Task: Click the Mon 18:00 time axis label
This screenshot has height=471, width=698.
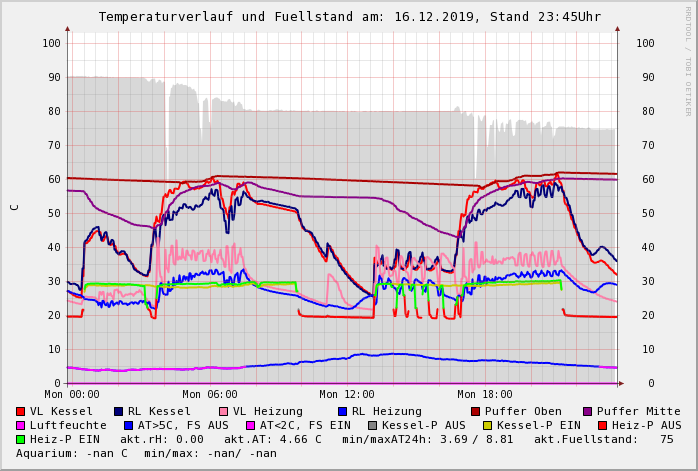Action: (x=484, y=394)
